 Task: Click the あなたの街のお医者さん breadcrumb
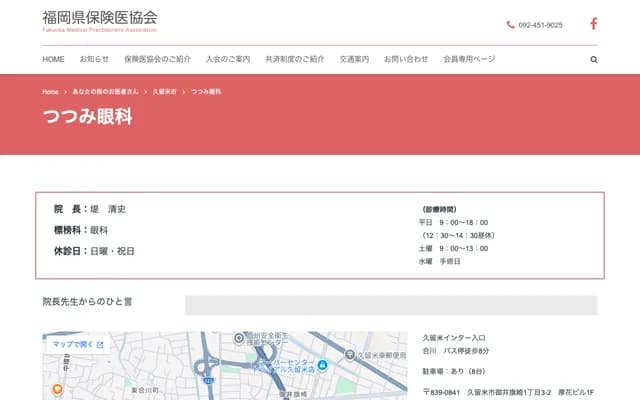point(106,92)
